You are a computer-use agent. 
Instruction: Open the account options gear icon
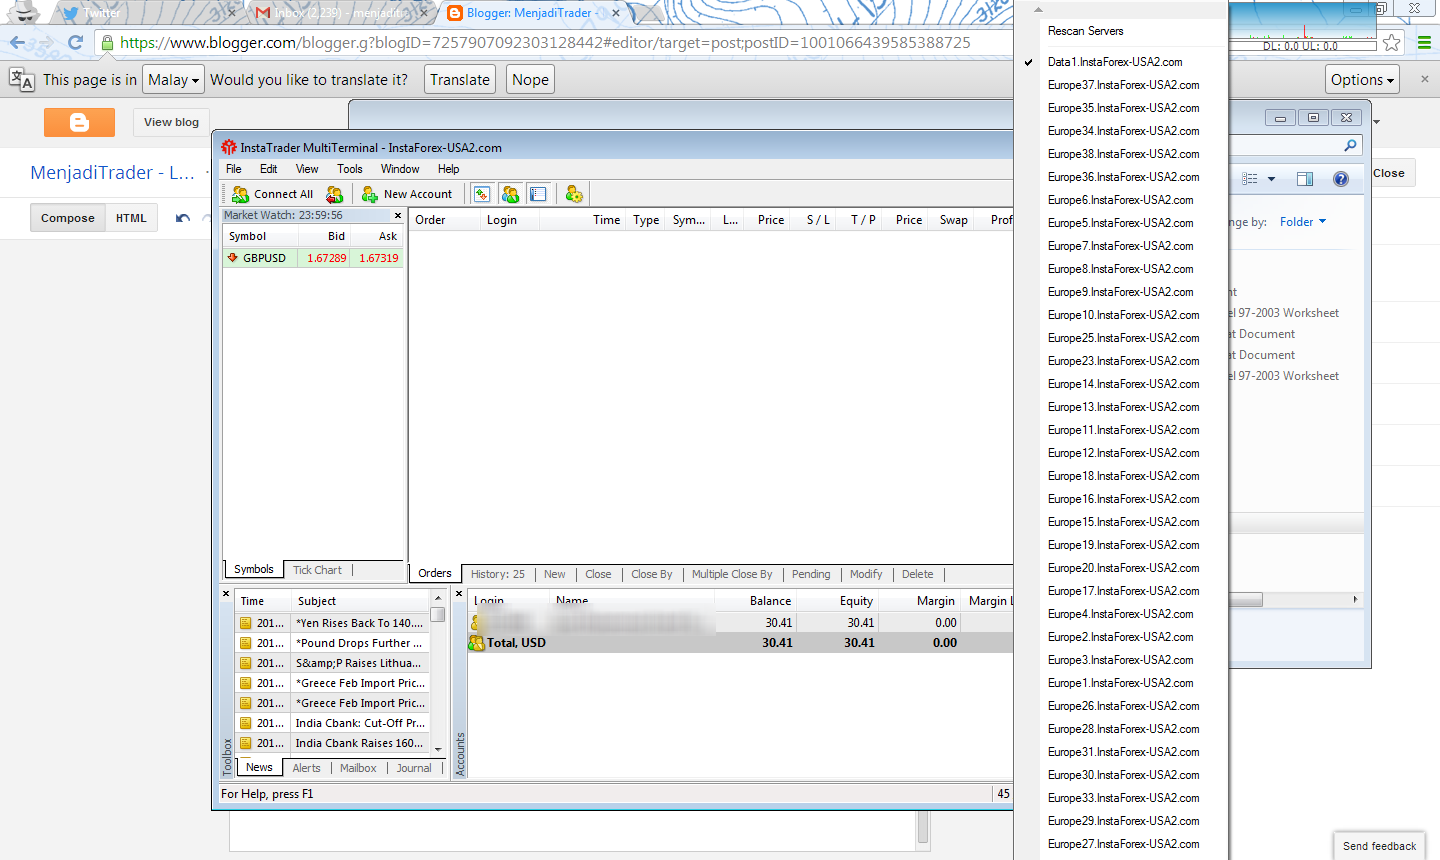click(x=574, y=194)
